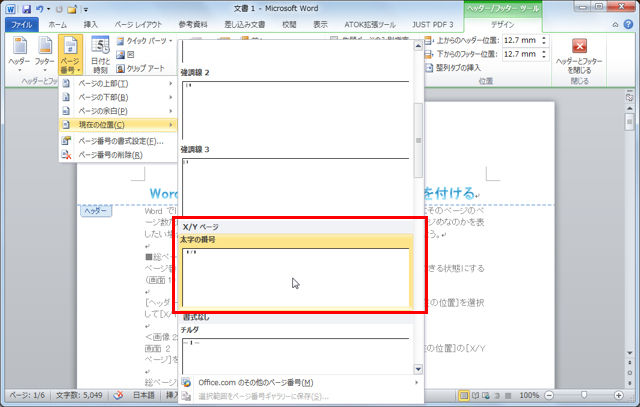The image size is (640, 407).
Task: Click word count 文字数: 5,049
Action: [x=79, y=395]
